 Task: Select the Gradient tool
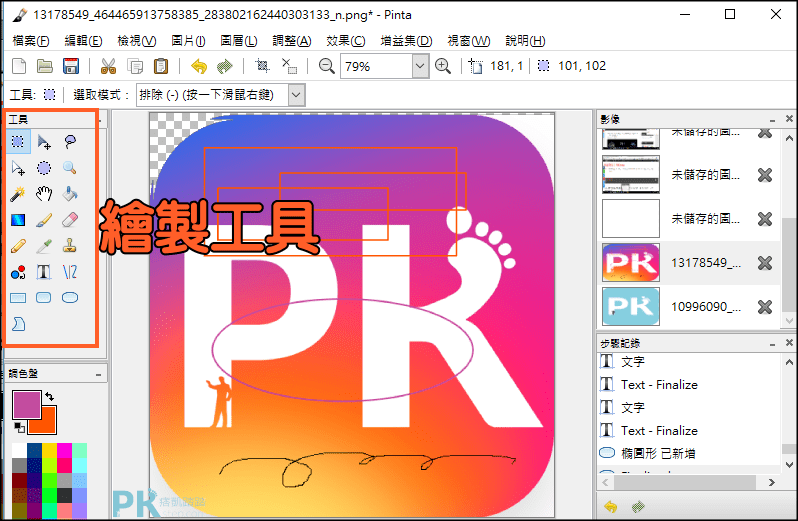pyautogui.click(x=18, y=219)
